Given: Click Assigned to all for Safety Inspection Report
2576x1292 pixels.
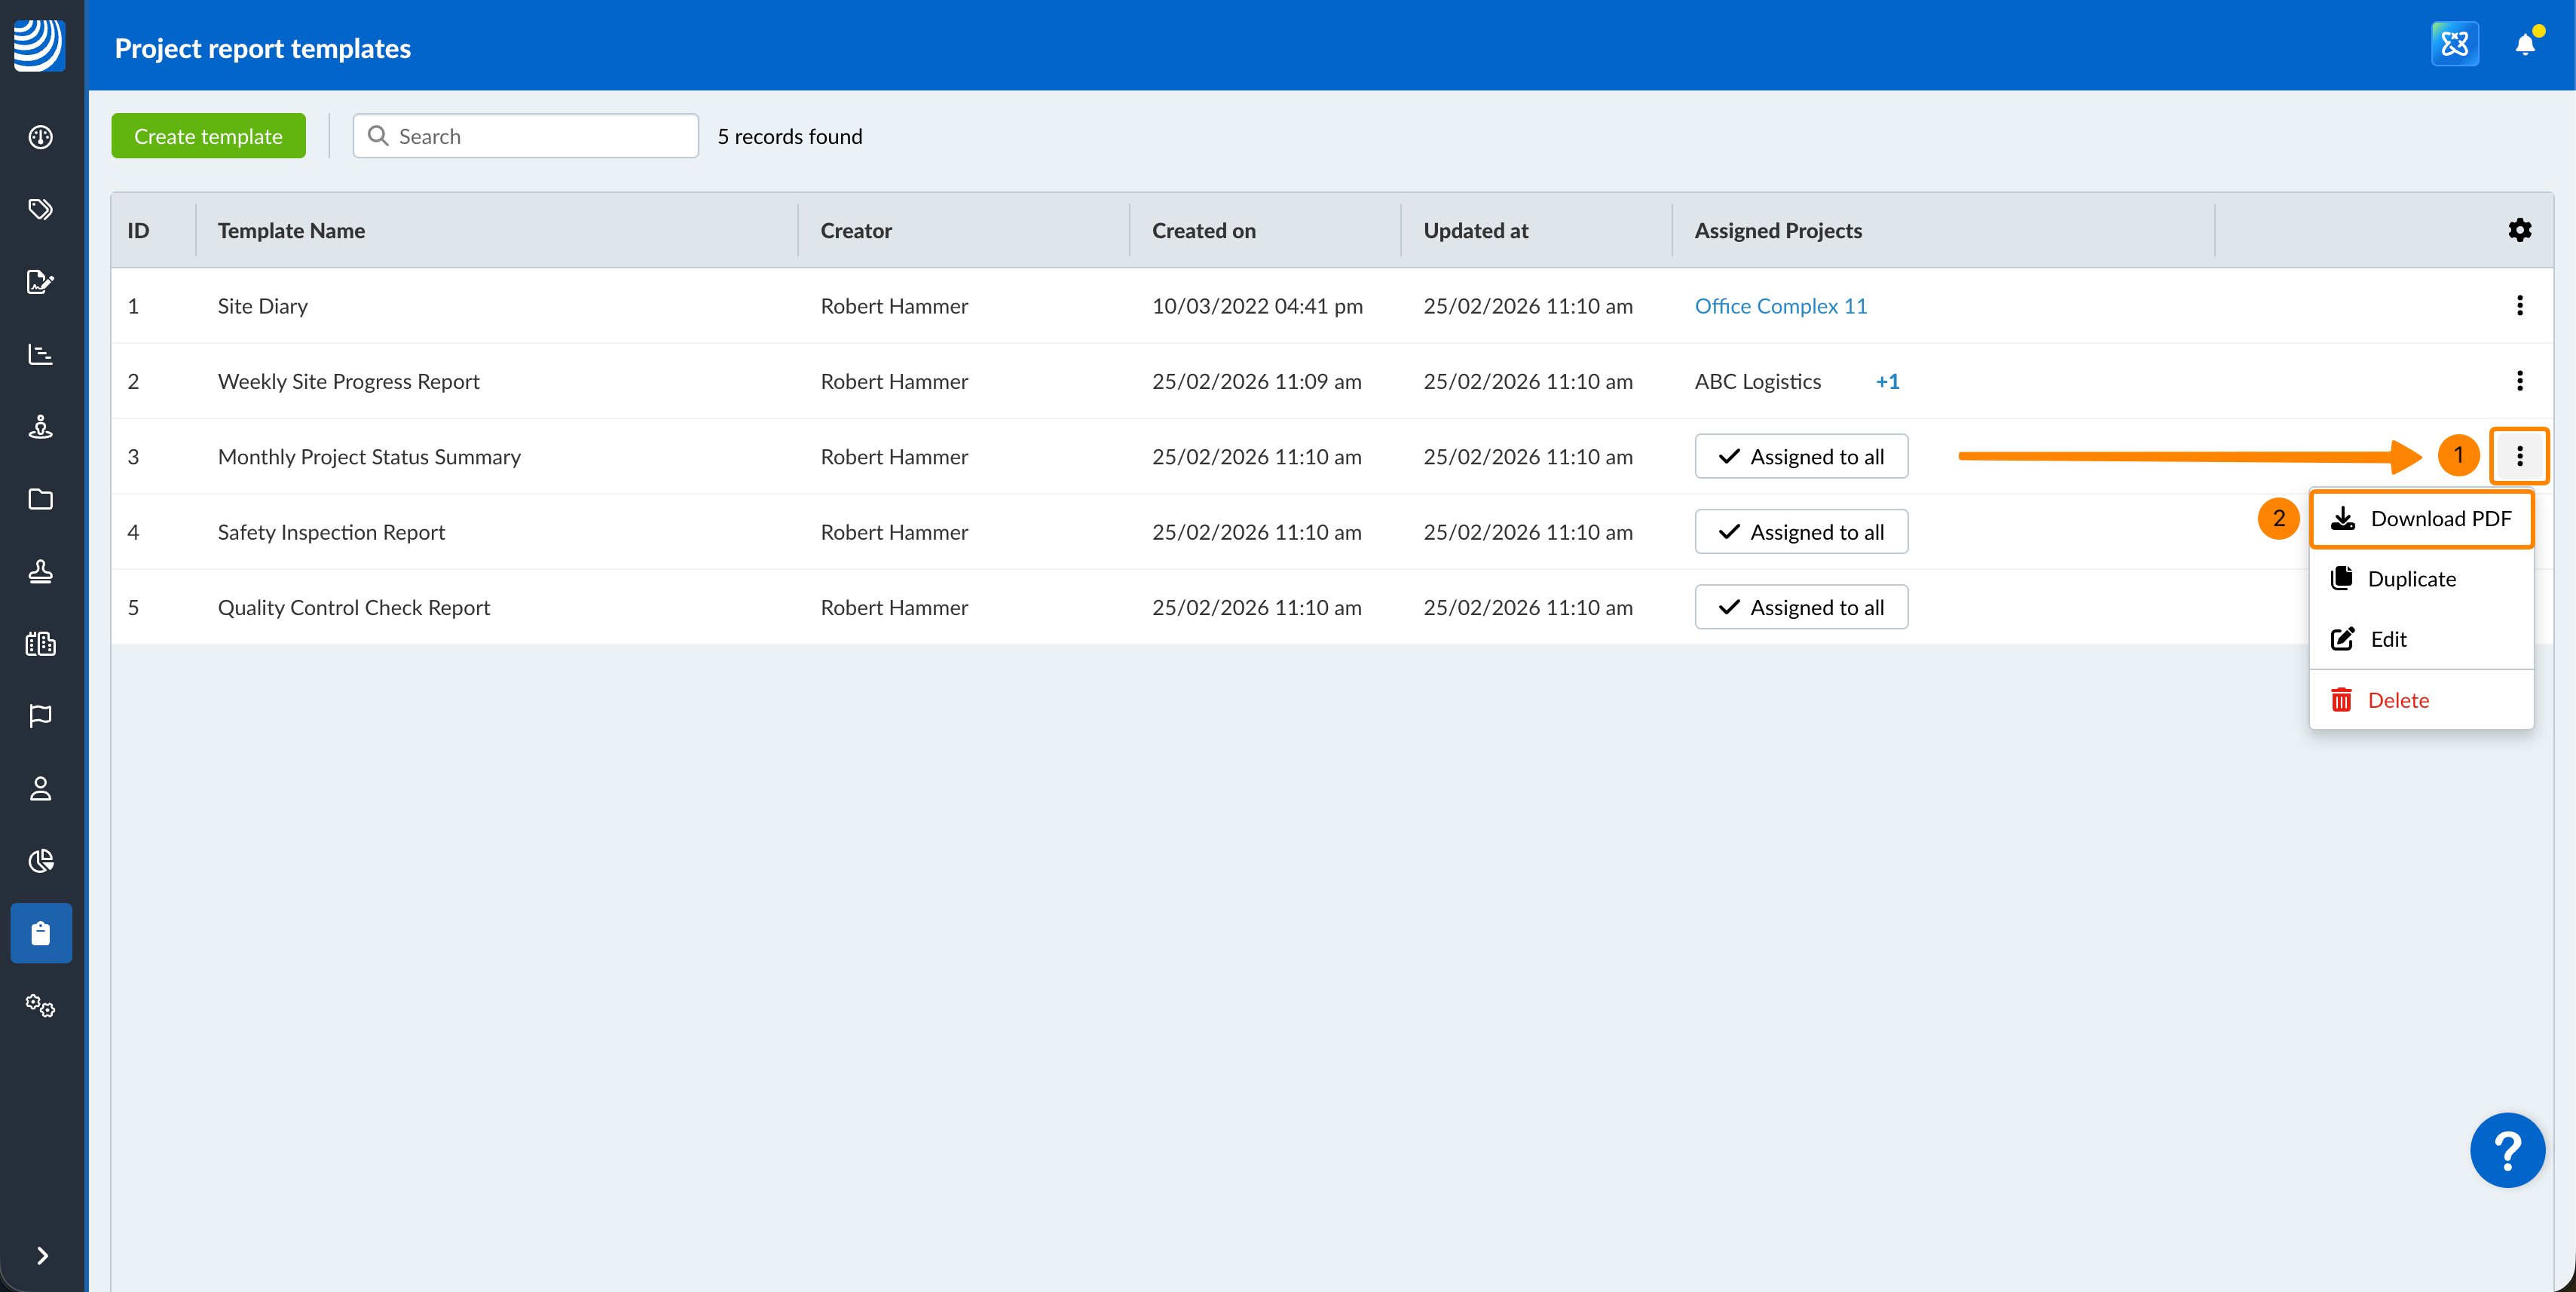Looking at the screenshot, I should [1800, 532].
